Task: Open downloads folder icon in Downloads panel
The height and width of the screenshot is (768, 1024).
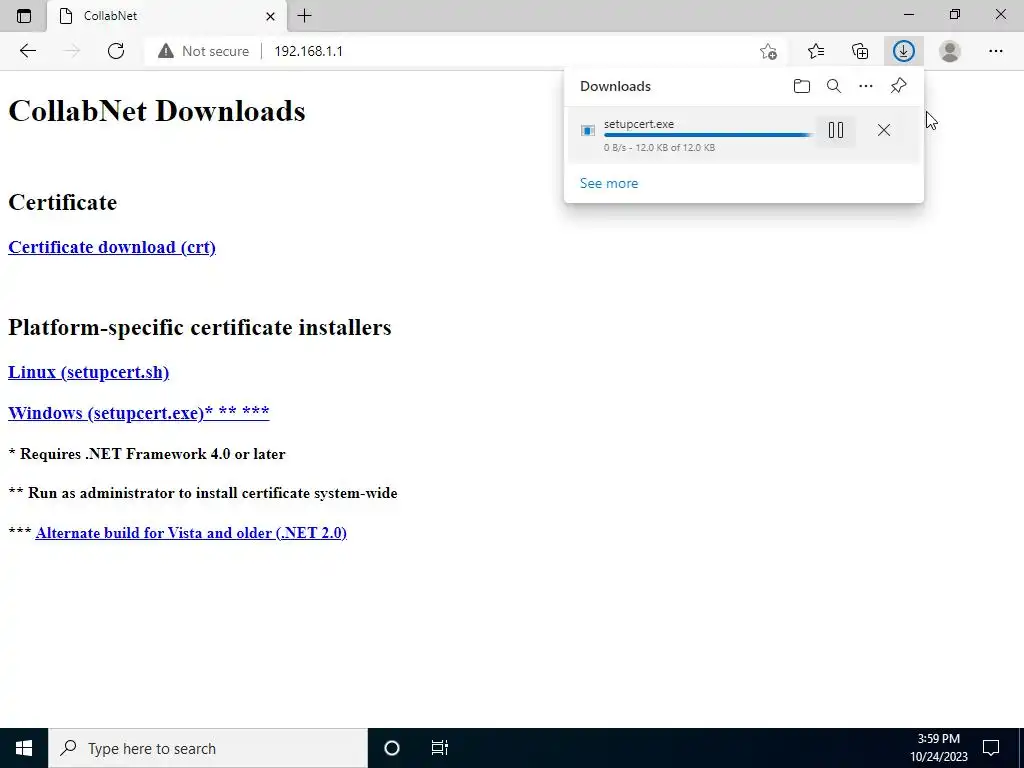Action: [801, 86]
